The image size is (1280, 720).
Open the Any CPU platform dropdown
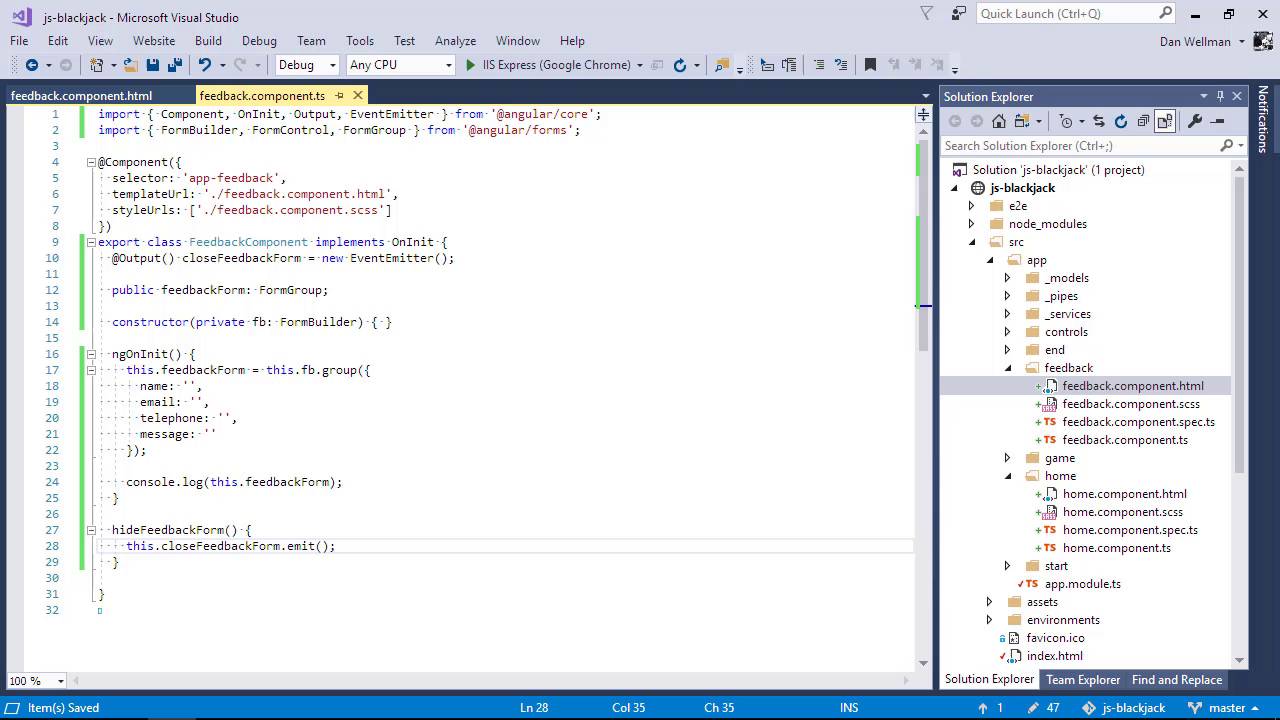click(400, 65)
